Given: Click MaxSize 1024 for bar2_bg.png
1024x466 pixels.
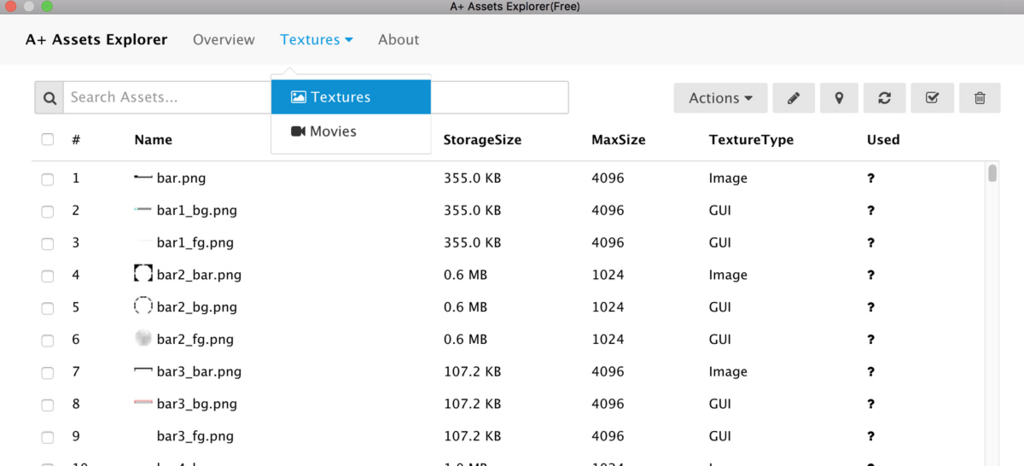Looking at the screenshot, I should [608, 307].
